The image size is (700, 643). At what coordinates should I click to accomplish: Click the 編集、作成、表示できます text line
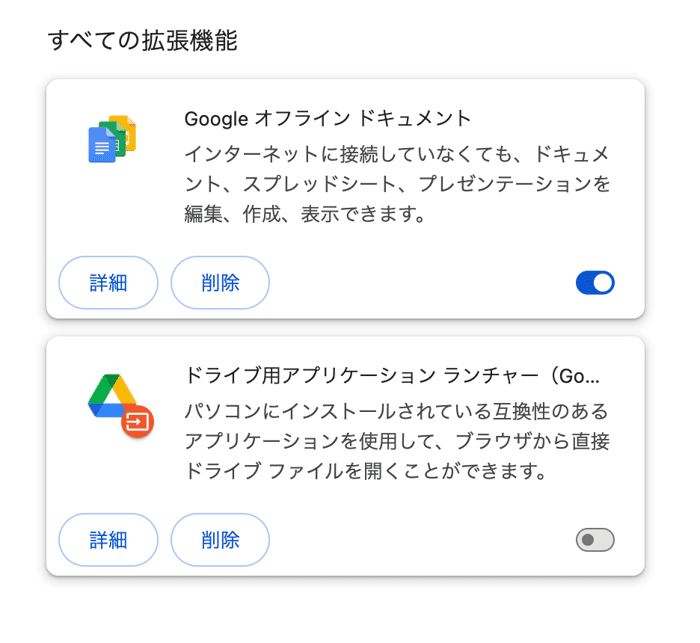tap(305, 214)
